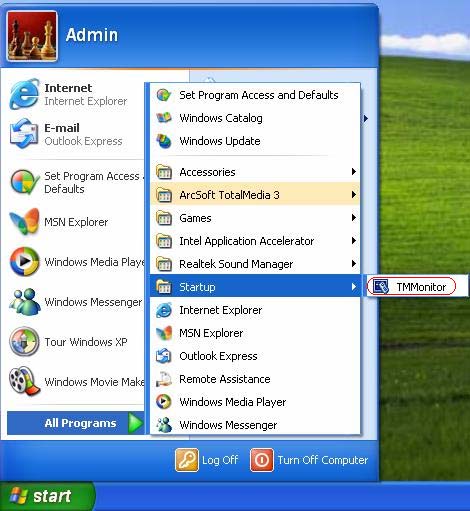Open E-mail pinned item text
This screenshot has width=470, height=511.
tap(62, 128)
